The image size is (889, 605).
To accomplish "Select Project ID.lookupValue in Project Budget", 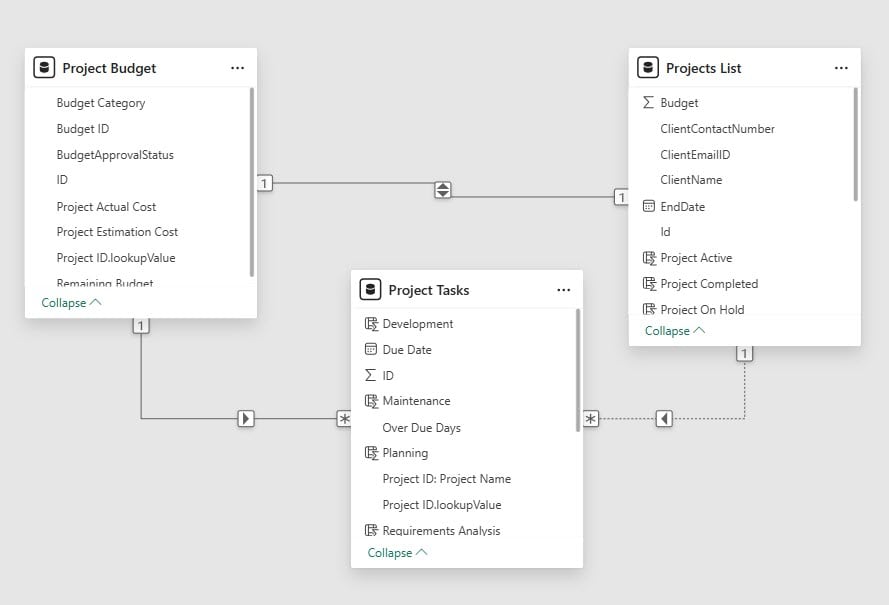I will [x=116, y=258].
